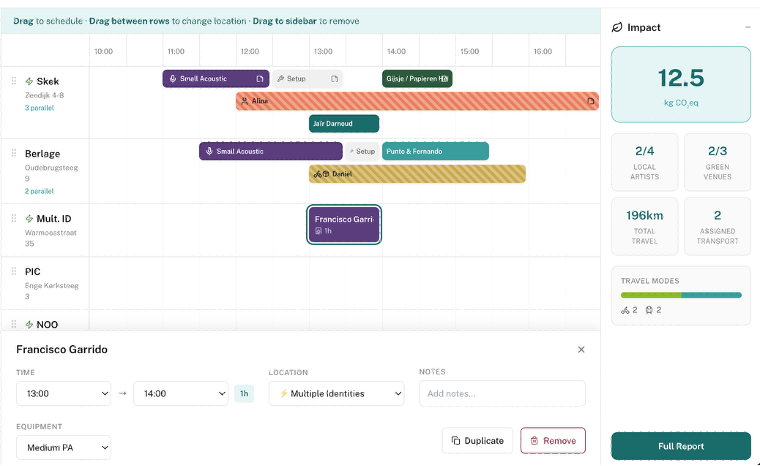This screenshot has height=466, width=760.
Task: Open the Equipment dropdown set to Medium PA
Action: (63, 447)
